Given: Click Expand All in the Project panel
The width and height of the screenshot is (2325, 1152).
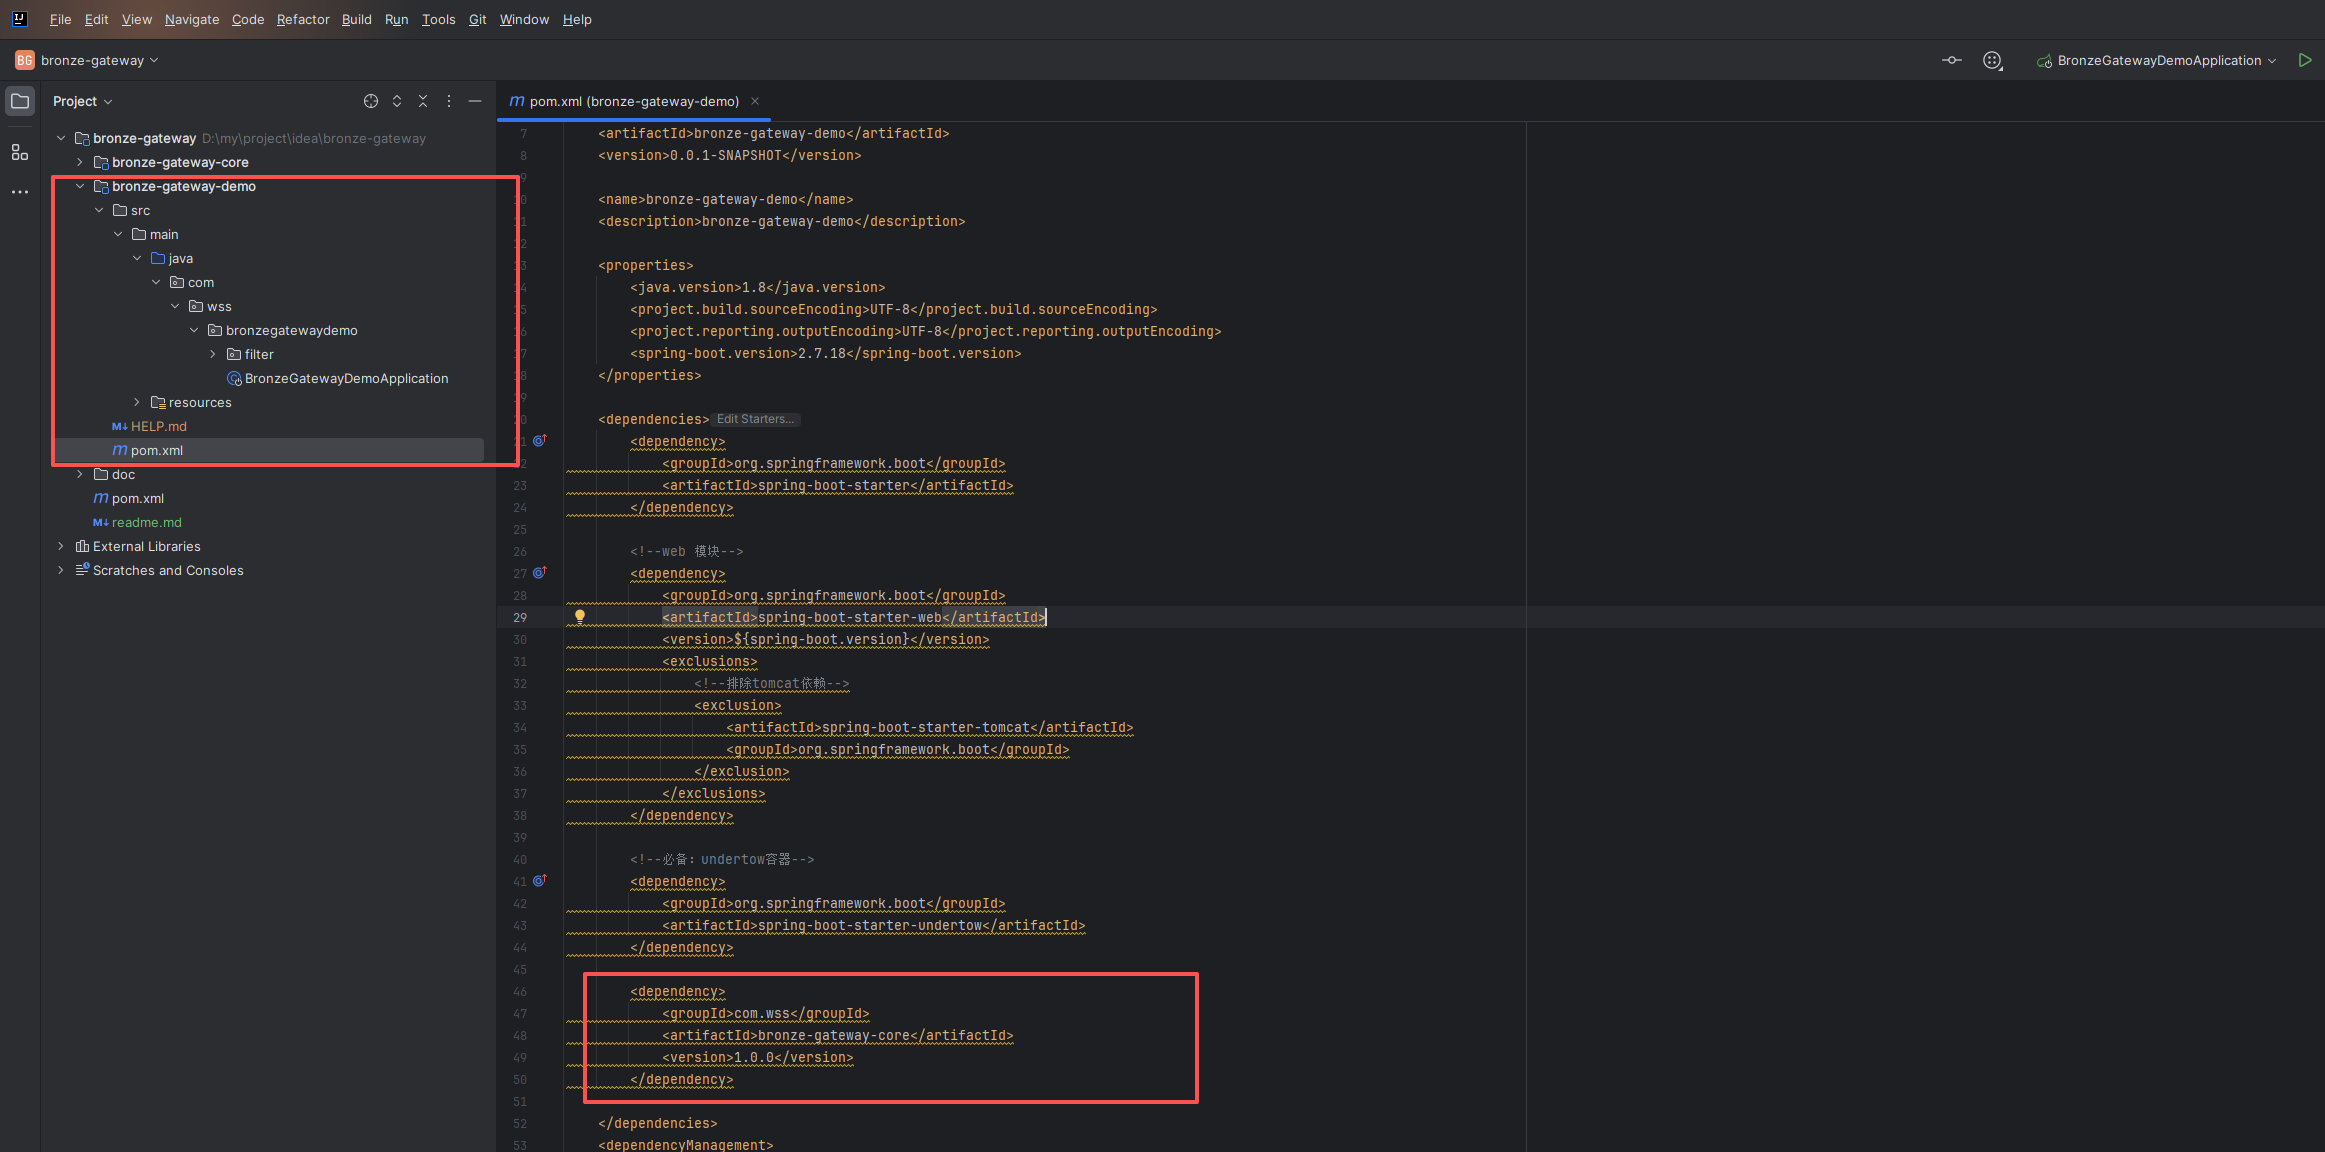Looking at the screenshot, I should 397,101.
